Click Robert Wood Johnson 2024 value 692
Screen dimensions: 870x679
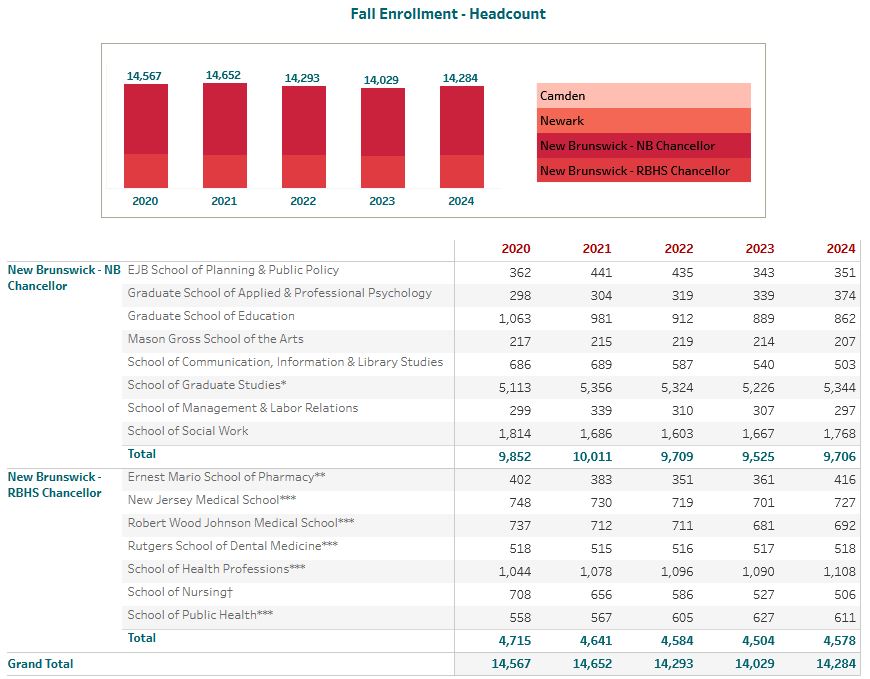845,526
